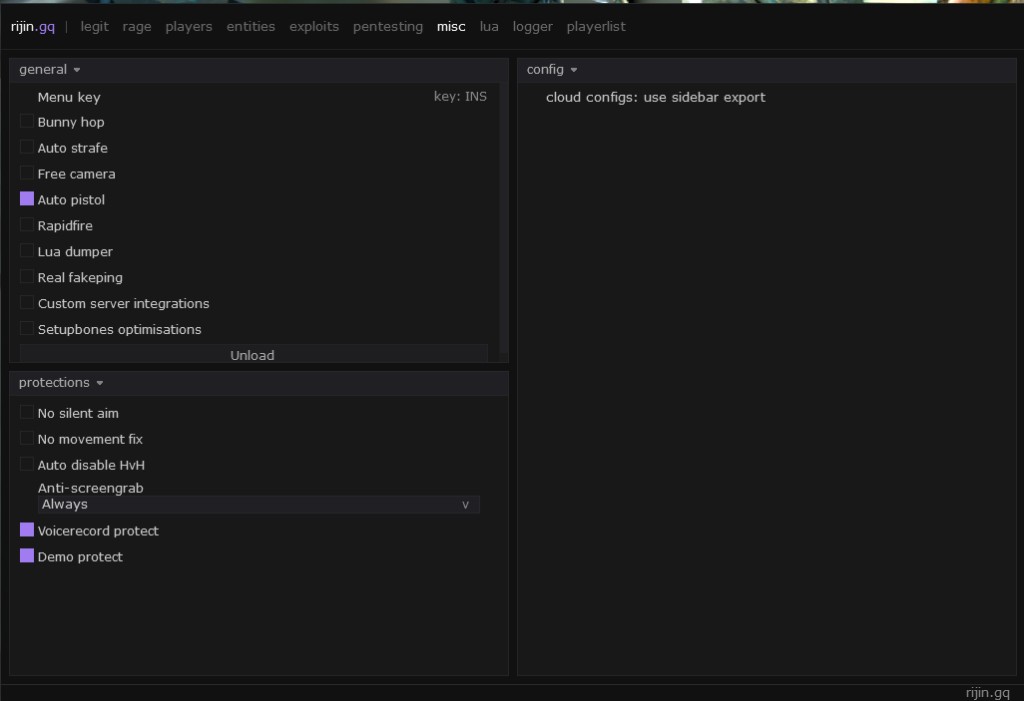Turn off Voicerecord protect
The image size is (1024, 701).
27,530
